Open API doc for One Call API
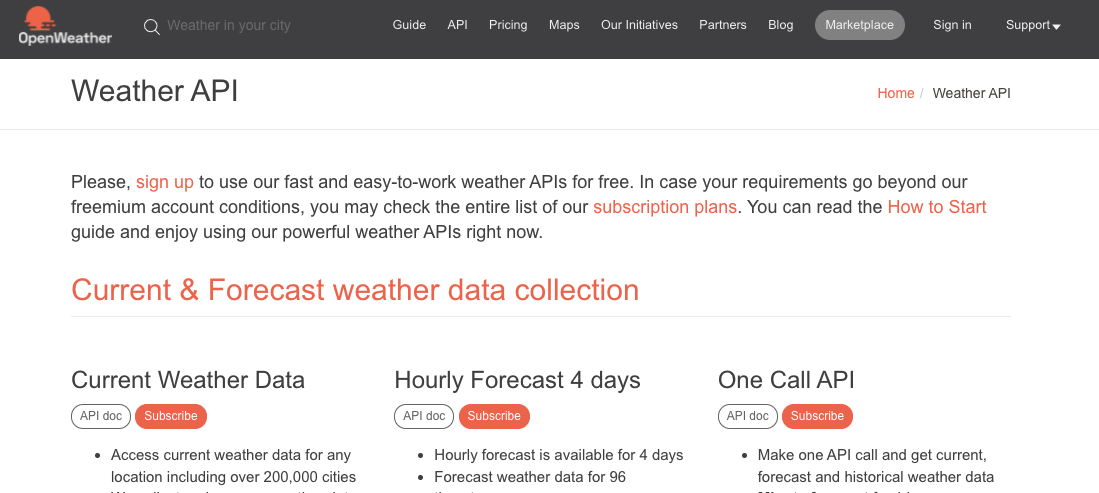The height and width of the screenshot is (493, 1099). point(748,416)
